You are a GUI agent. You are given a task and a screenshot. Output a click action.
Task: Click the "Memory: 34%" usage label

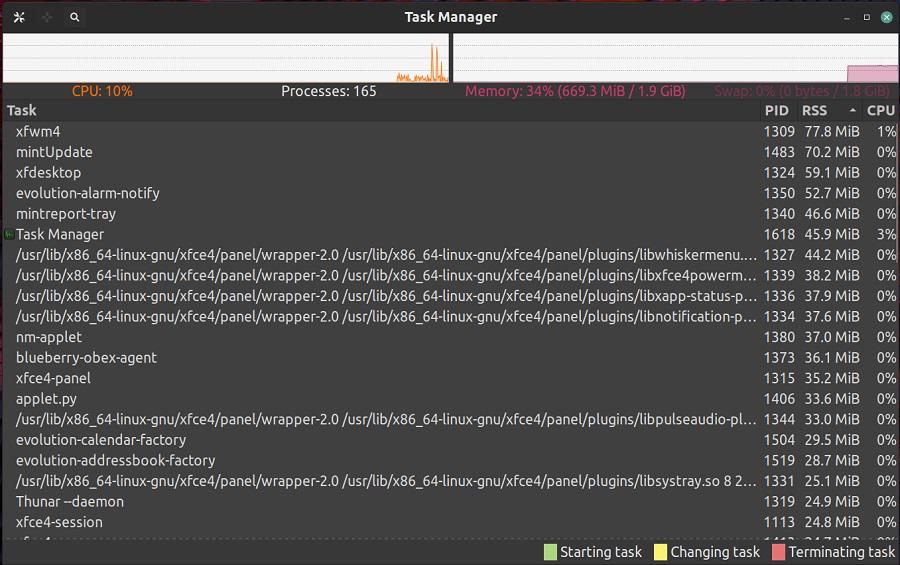pyautogui.click(x=575, y=91)
